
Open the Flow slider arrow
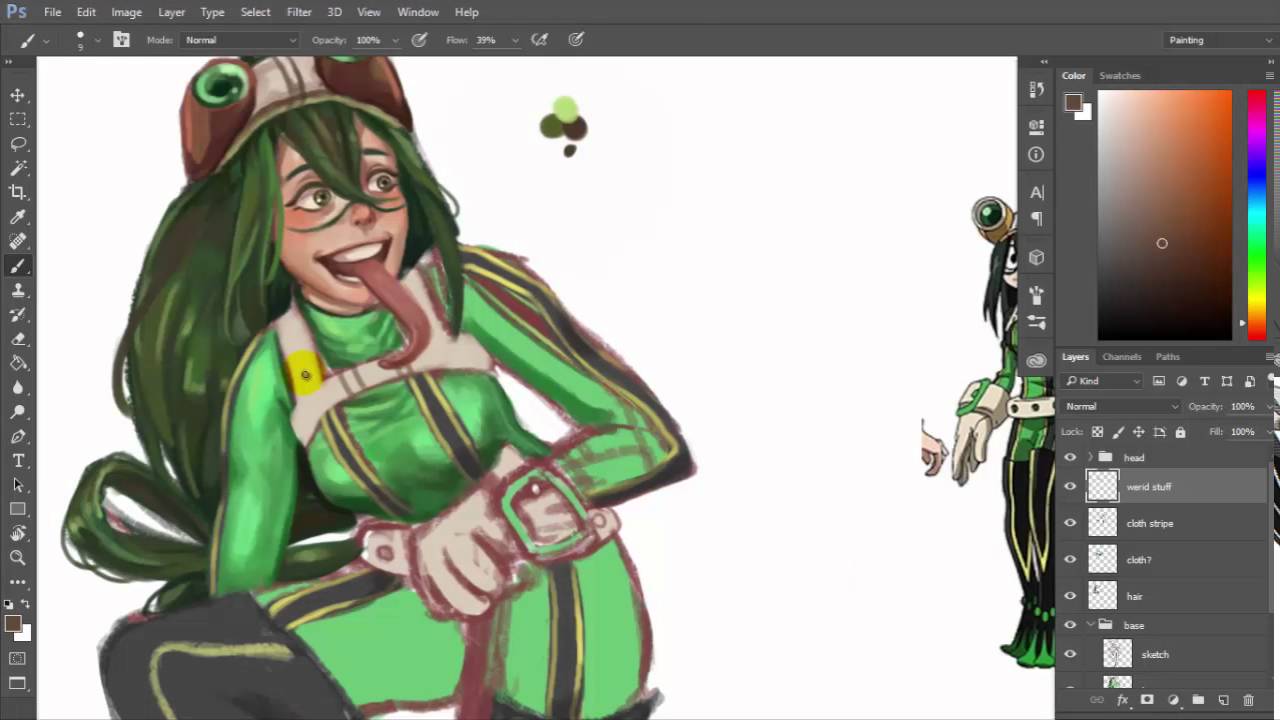coord(514,40)
